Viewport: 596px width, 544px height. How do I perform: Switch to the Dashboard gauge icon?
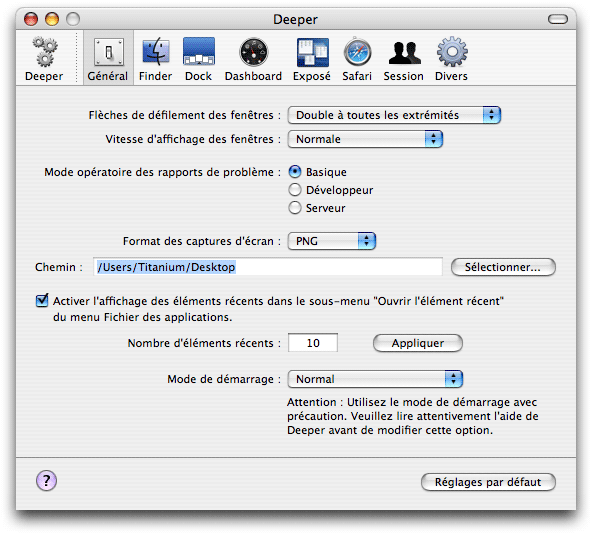click(x=254, y=52)
